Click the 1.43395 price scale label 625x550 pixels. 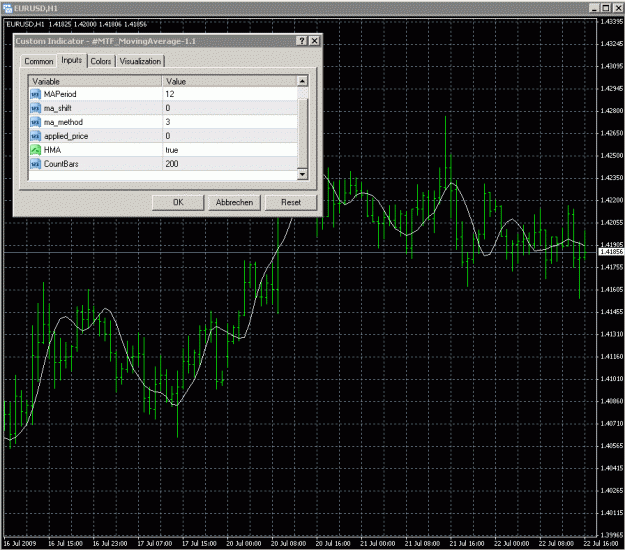pyautogui.click(x=611, y=21)
